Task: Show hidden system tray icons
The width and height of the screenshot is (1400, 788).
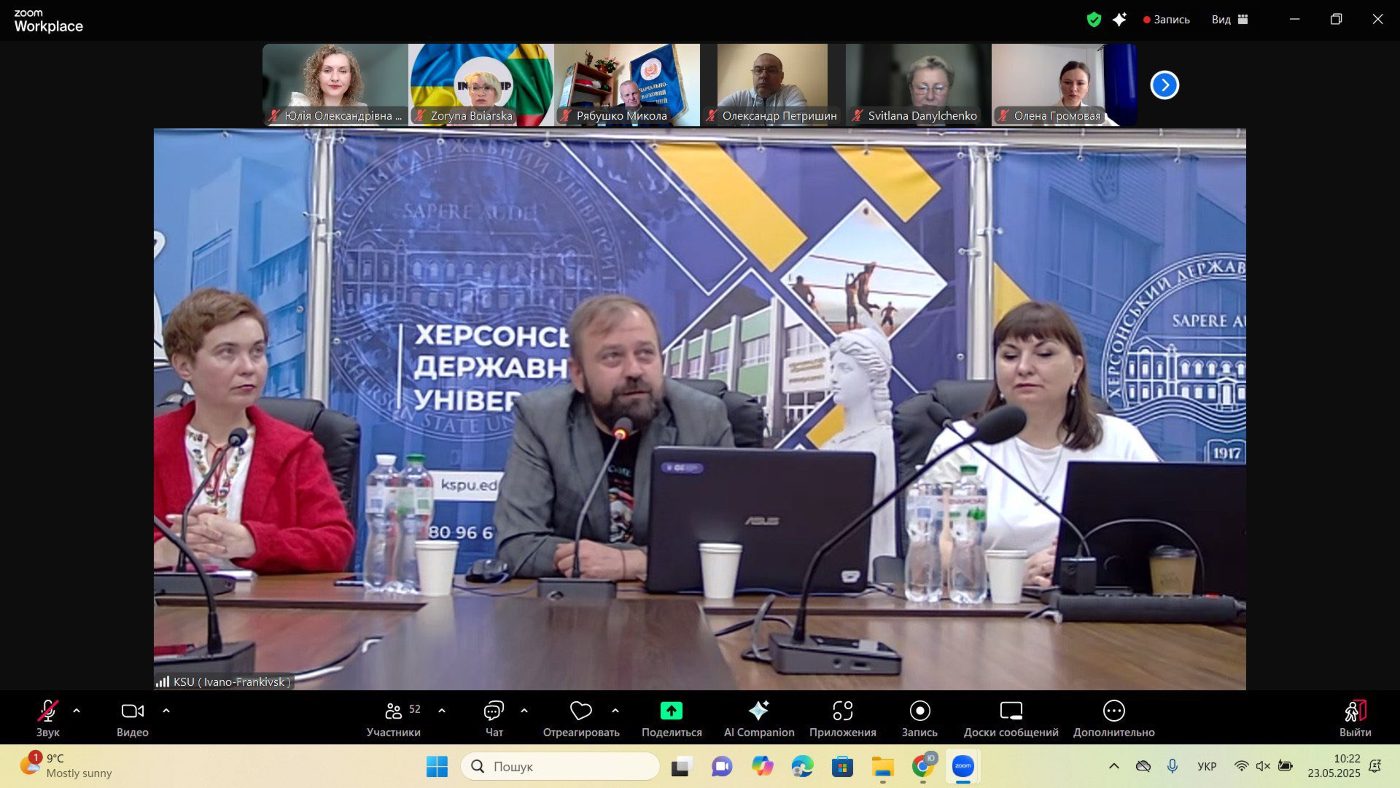Action: [1114, 766]
